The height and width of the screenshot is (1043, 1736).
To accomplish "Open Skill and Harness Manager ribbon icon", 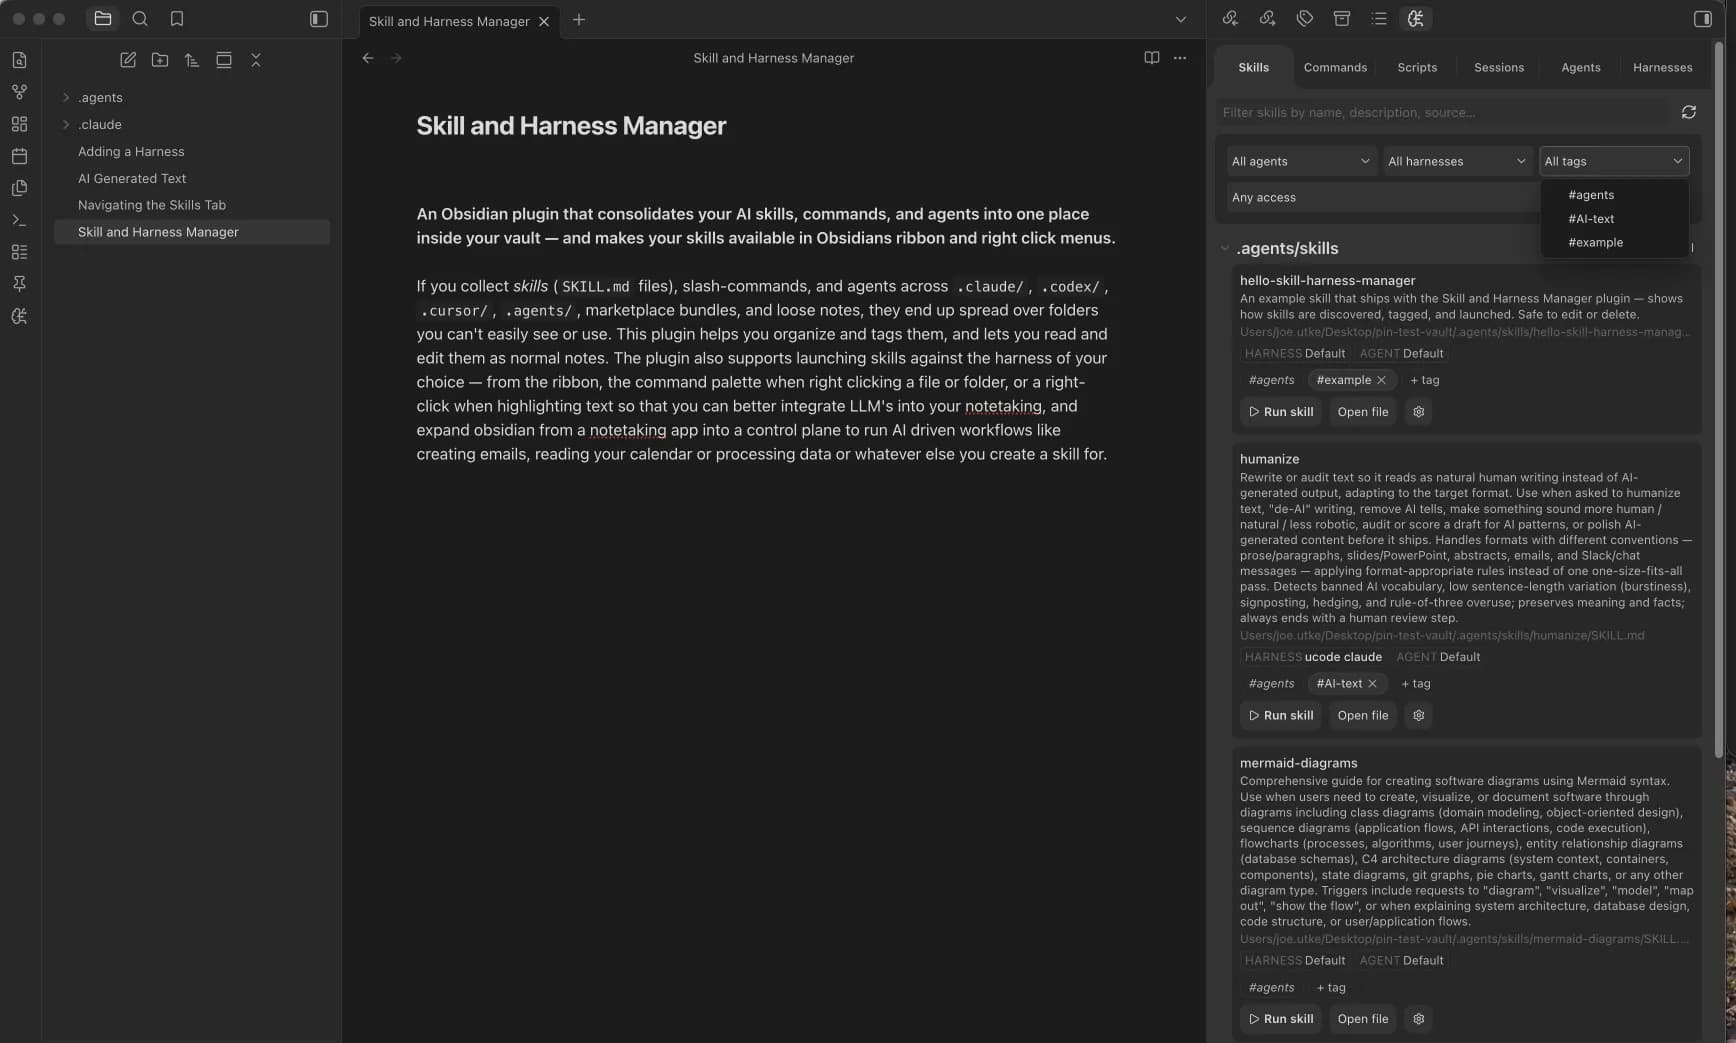I will tap(19, 316).
